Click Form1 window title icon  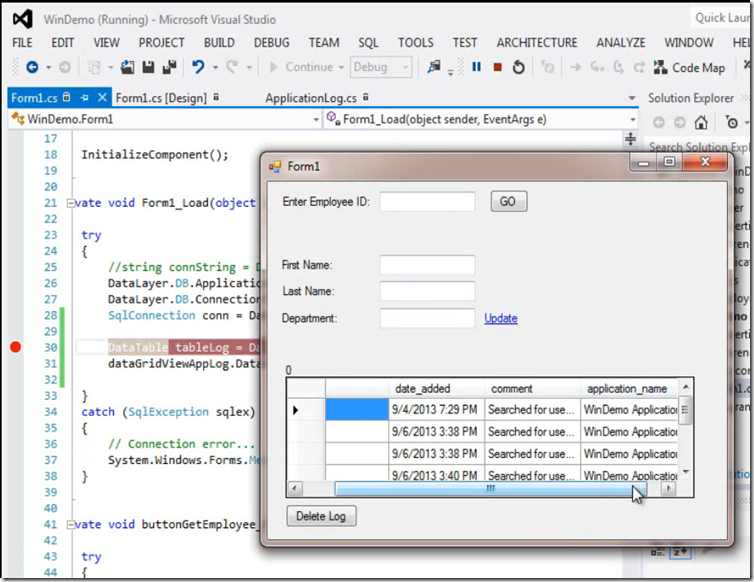click(275, 166)
